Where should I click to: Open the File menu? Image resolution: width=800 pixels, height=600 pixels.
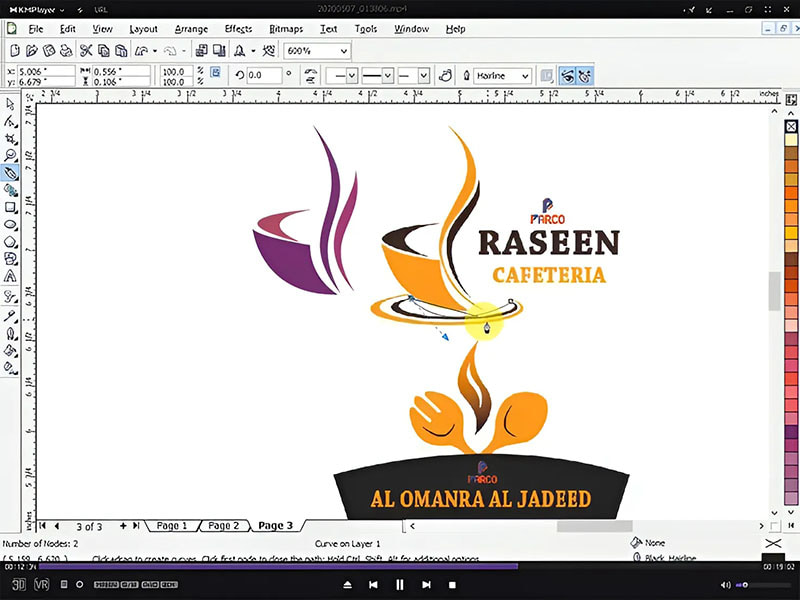point(35,29)
